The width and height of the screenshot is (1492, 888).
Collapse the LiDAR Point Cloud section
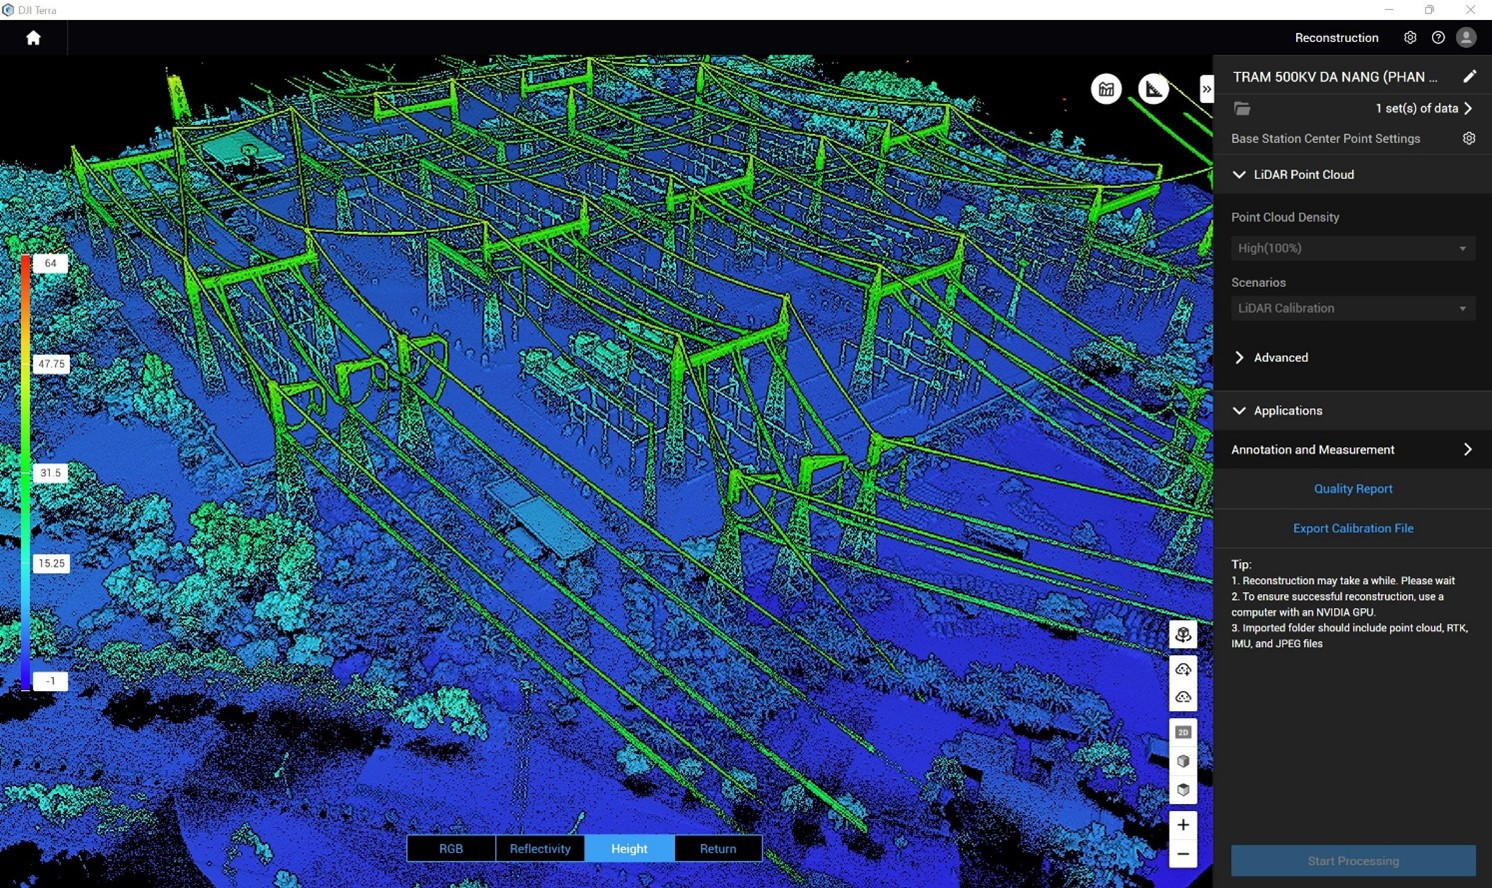tap(1239, 174)
